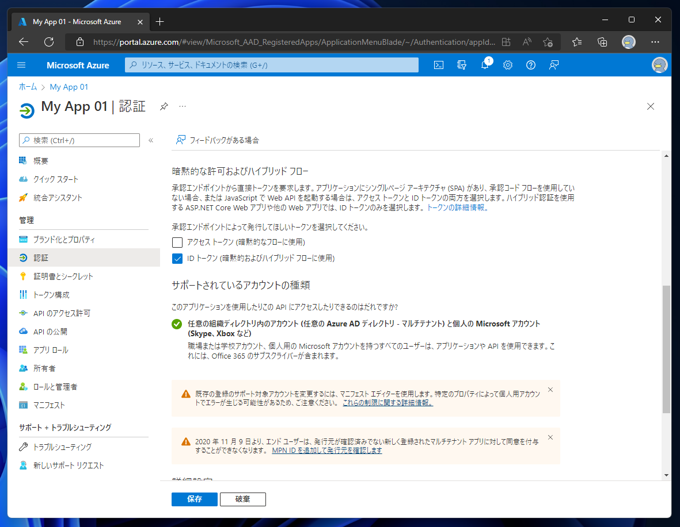Click the 保存 button
This screenshot has height=527, width=680.
point(194,499)
